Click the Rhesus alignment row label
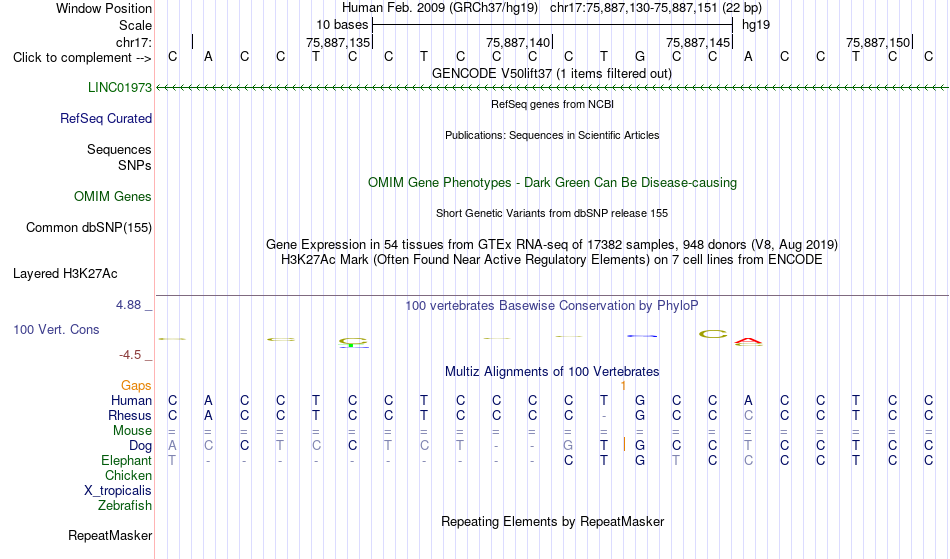Viewport: 950px width, 559px height. (130, 415)
